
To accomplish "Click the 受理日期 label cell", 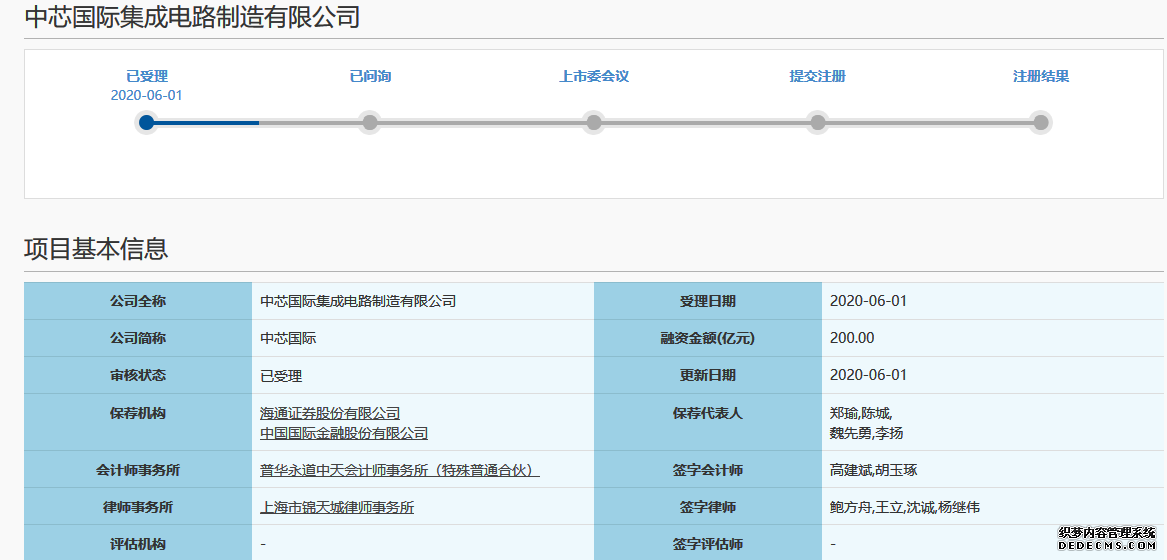I will pos(708,301).
